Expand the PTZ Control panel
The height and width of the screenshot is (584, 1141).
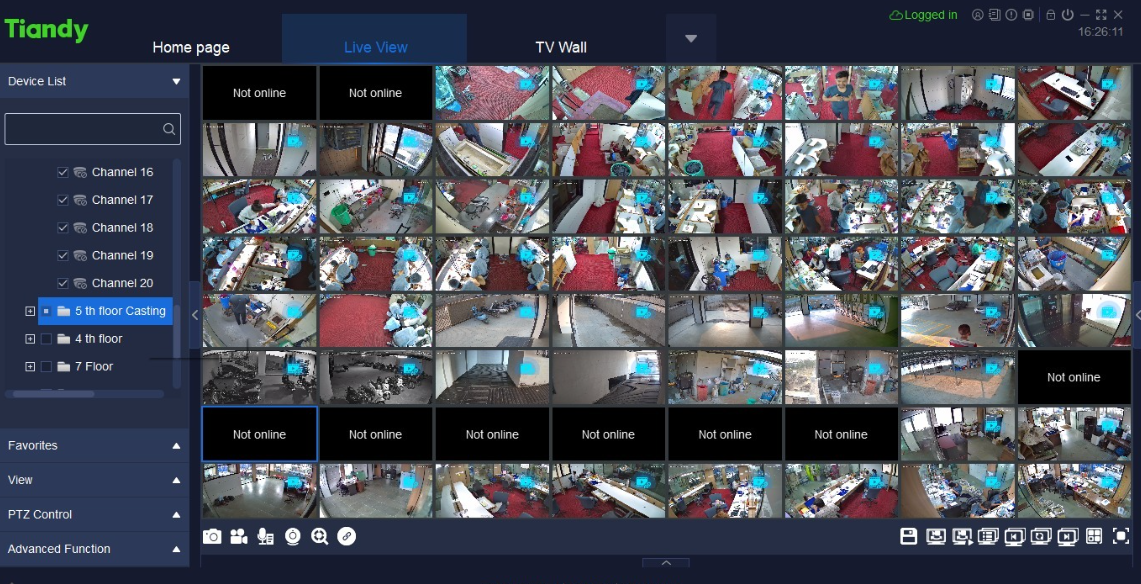(94, 514)
